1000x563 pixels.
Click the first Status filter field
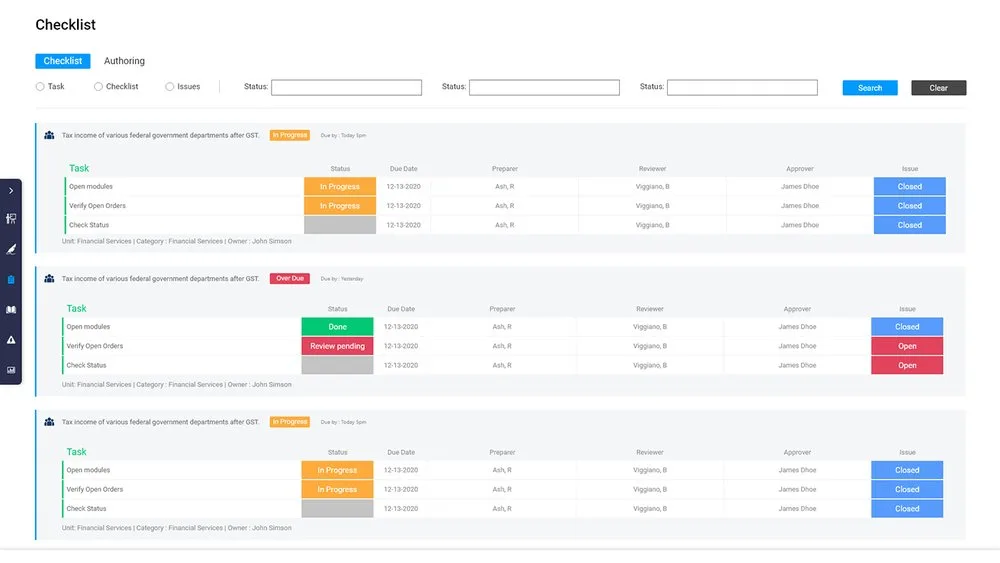(x=346, y=87)
